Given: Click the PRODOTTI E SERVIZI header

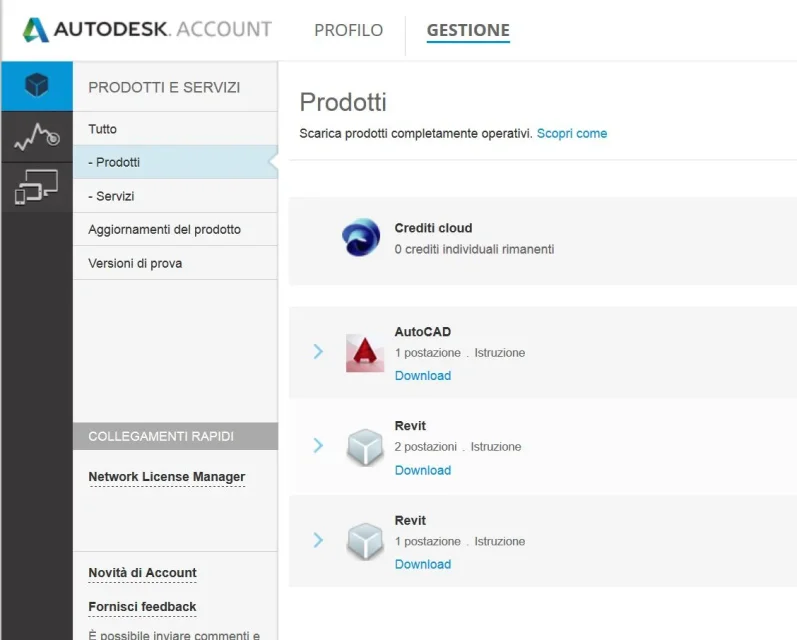Looking at the screenshot, I should 164,87.
